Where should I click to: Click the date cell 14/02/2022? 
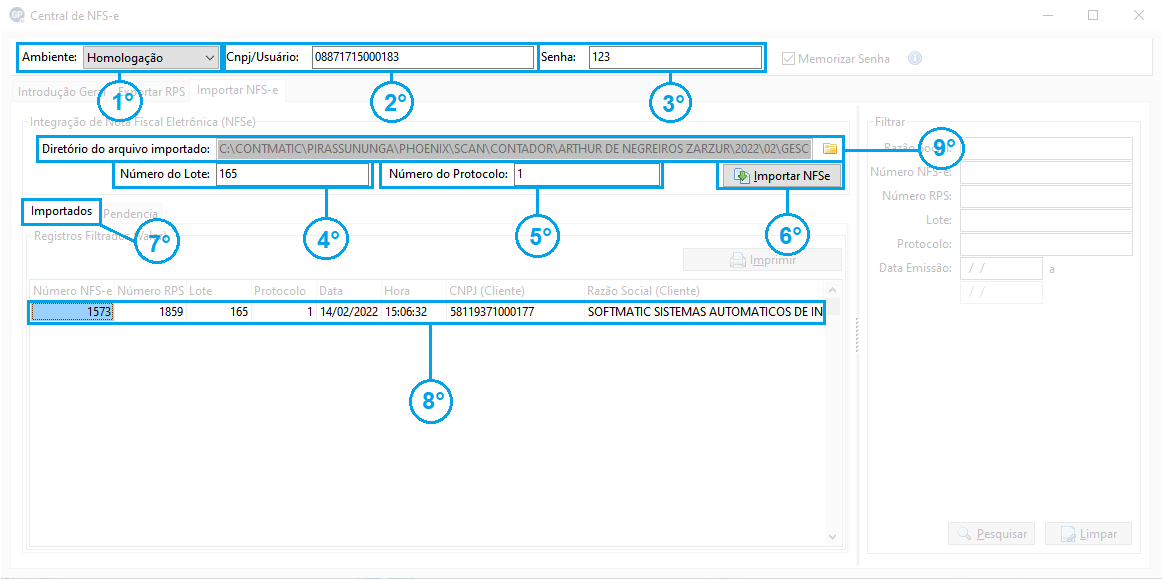[x=349, y=312]
